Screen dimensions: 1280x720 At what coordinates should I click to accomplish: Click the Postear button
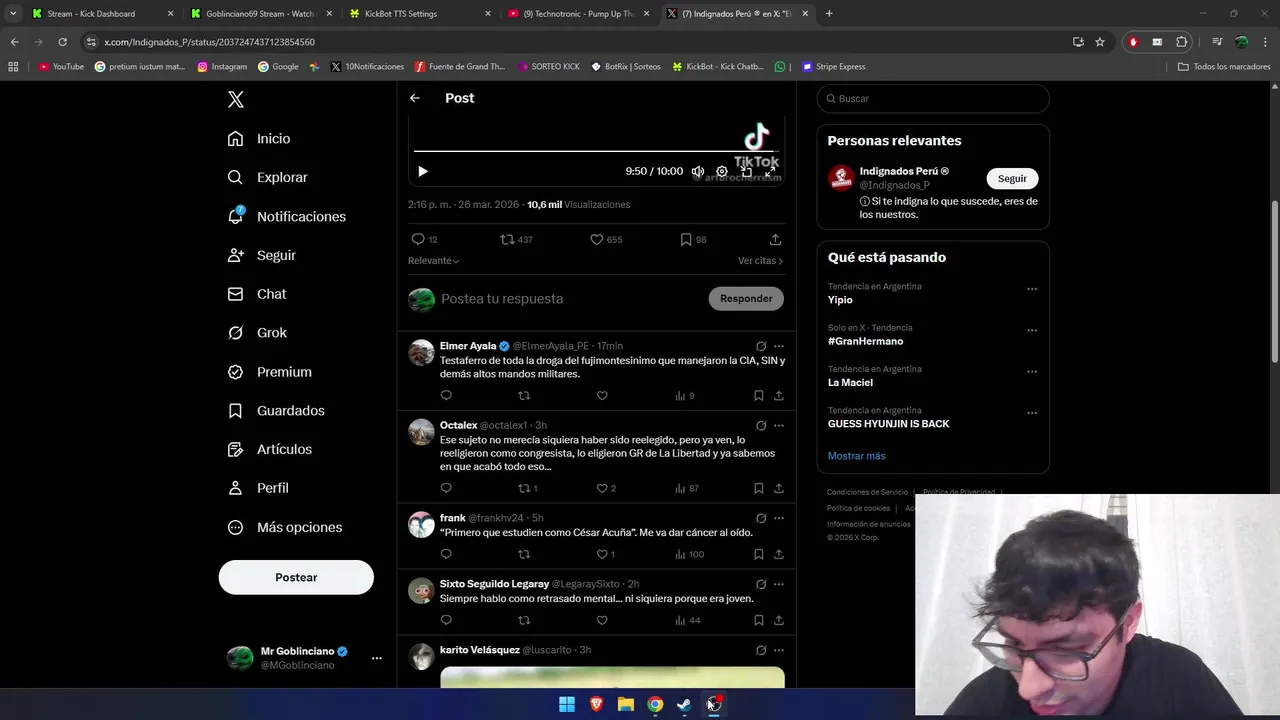pyautogui.click(x=296, y=577)
